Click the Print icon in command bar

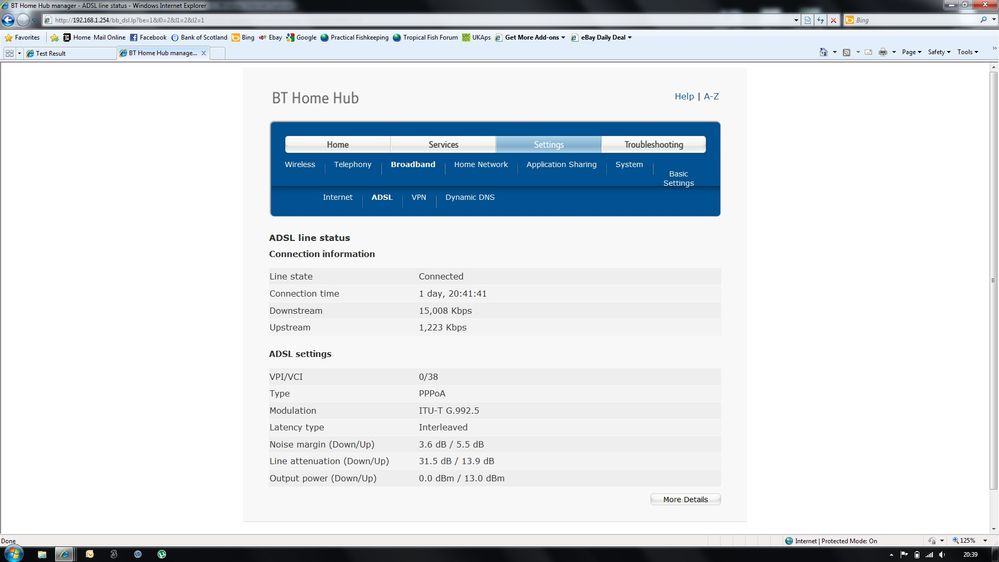click(882, 52)
